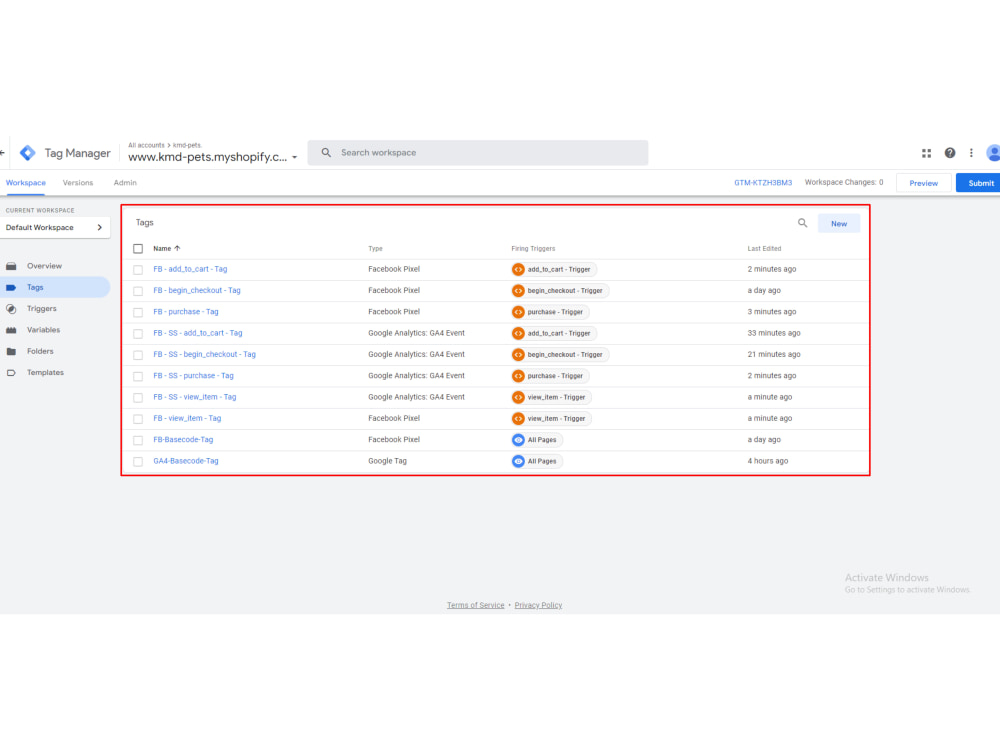The height and width of the screenshot is (750, 1000).
Task: Click the trigger icon for FB - view_item - Tag
Action: (518, 419)
